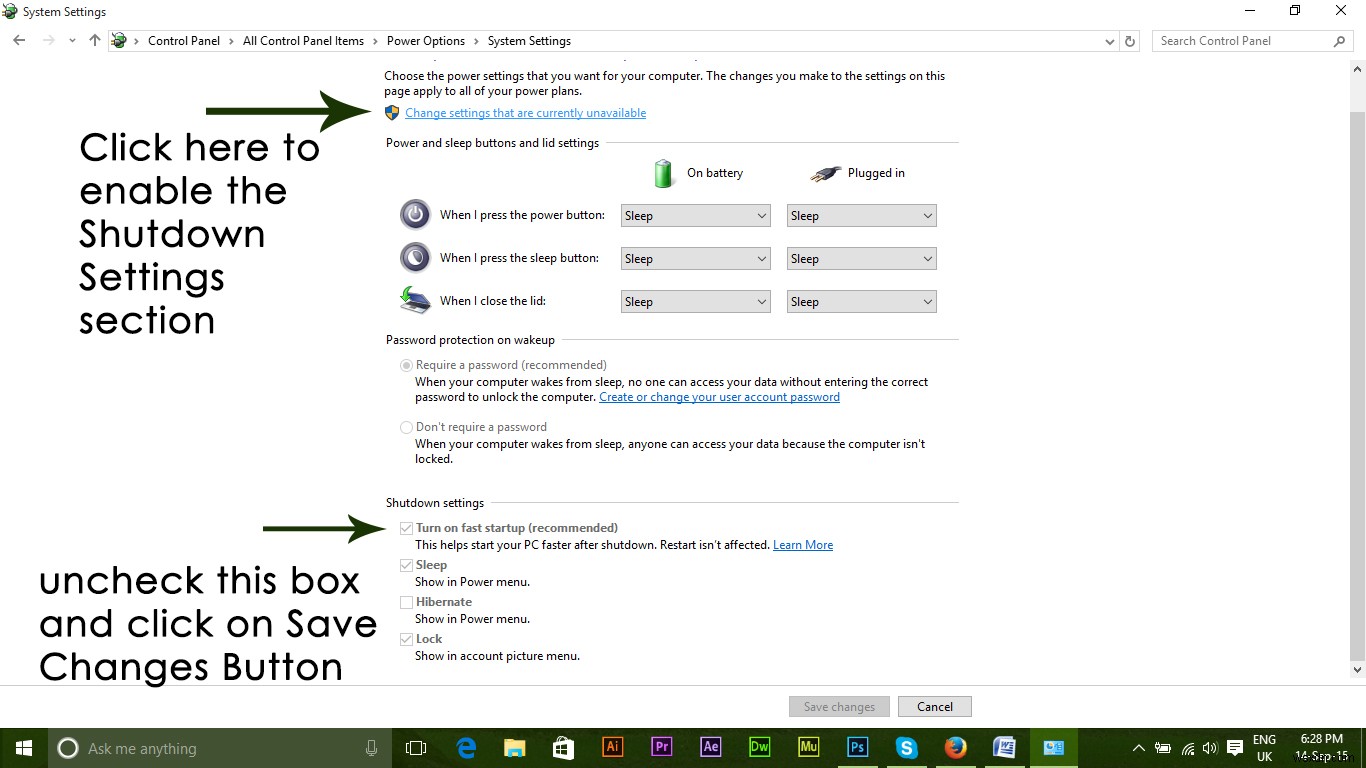This screenshot has height=768, width=1366.
Task: Go to Control Panel breadcrumb
Action: 184,41
